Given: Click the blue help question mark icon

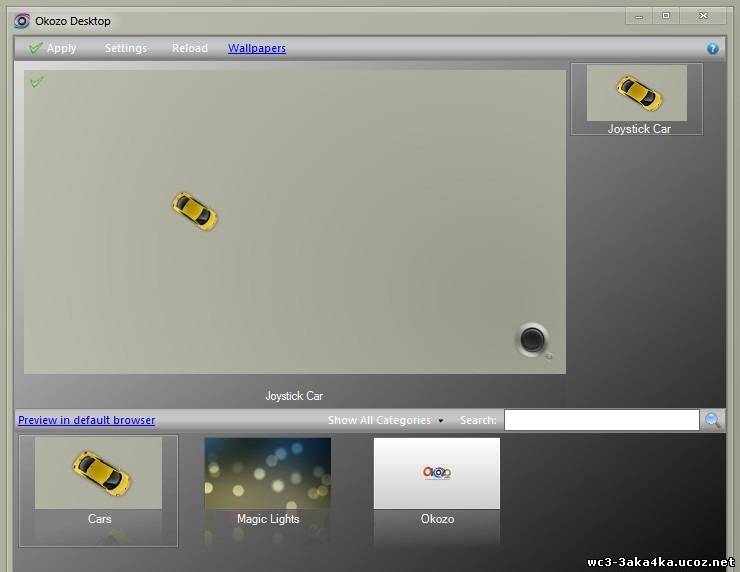Looking at the screenshot, I should (713, 48).
